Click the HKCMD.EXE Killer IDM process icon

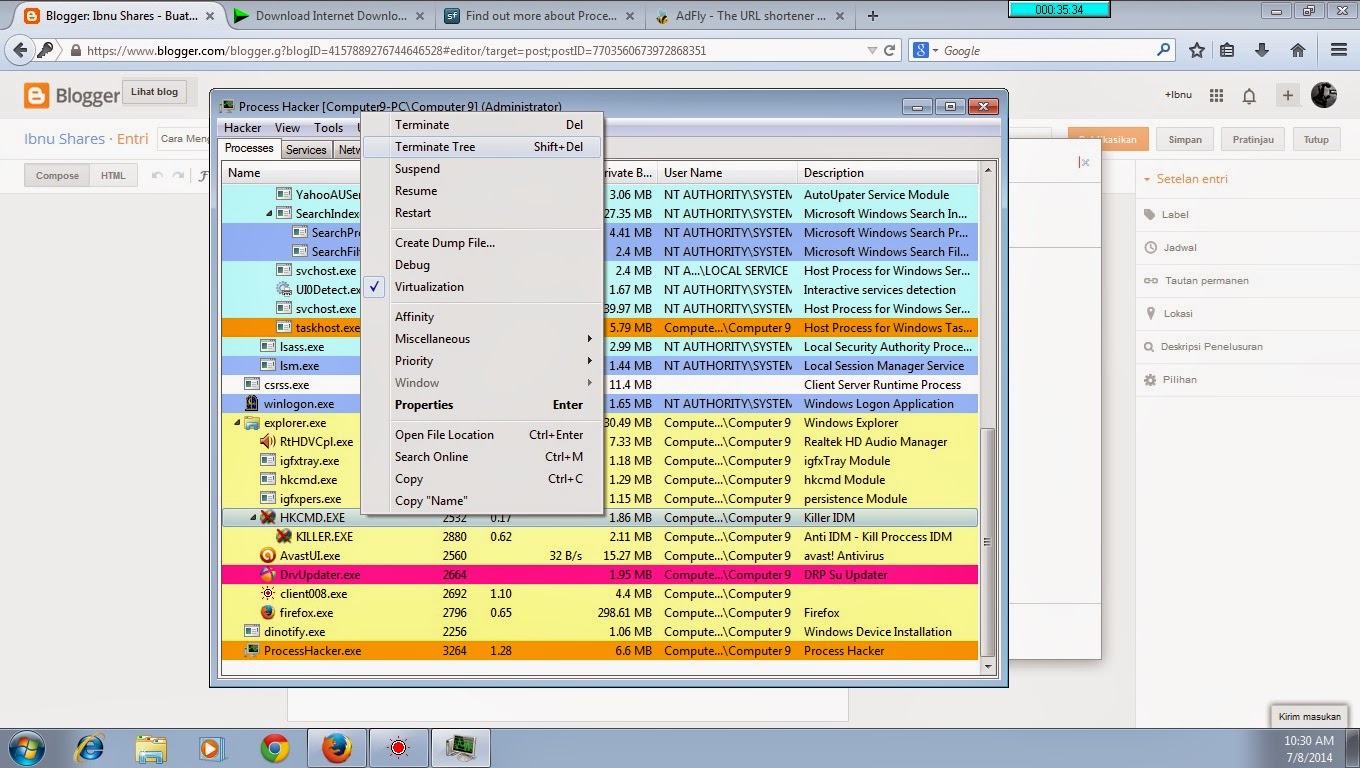[x=268, y=518]
